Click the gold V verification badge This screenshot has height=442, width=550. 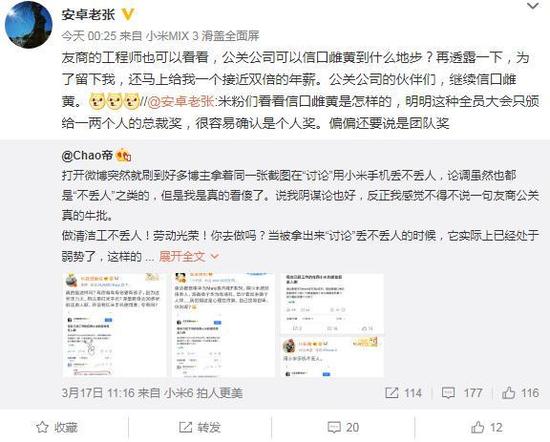pos(128,14)
